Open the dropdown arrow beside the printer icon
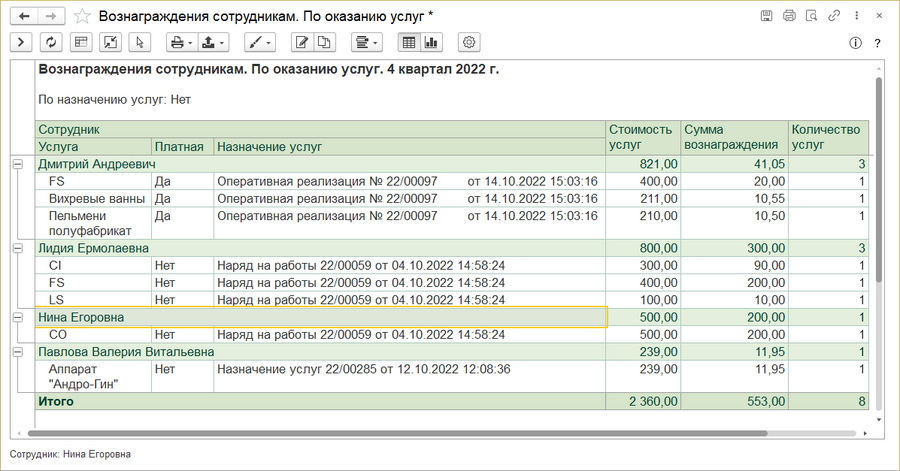This screenshot has height=471, width=900. [191, 43]
